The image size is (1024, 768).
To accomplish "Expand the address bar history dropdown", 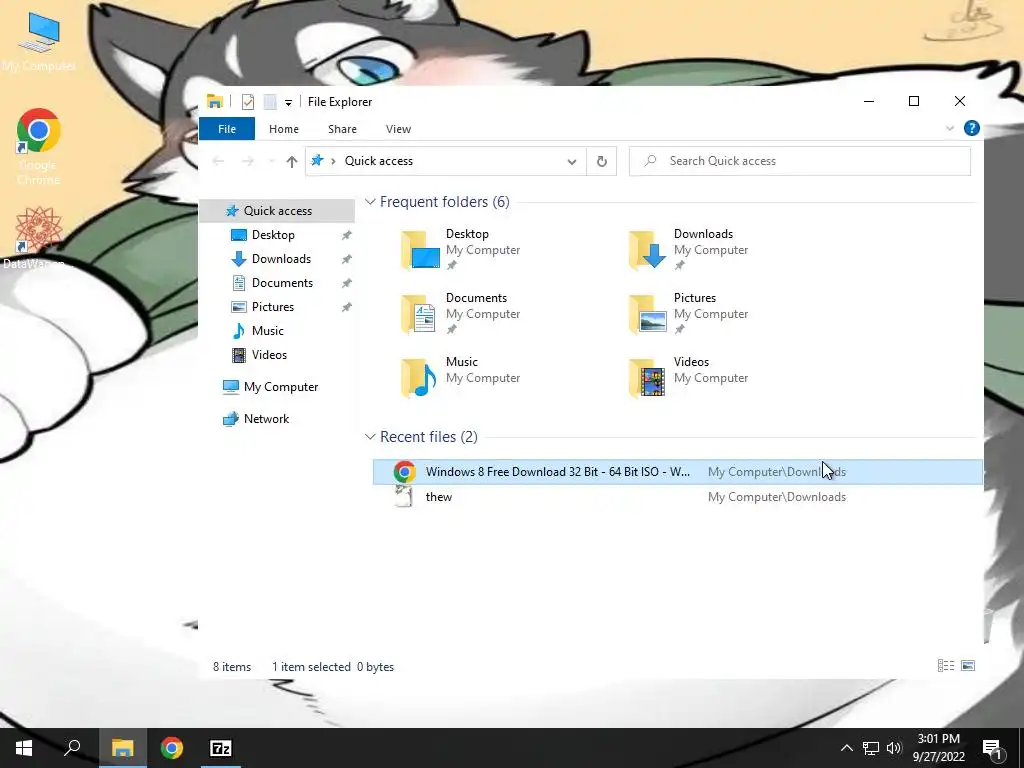I will pyautogui.click(x=572, y=162).
